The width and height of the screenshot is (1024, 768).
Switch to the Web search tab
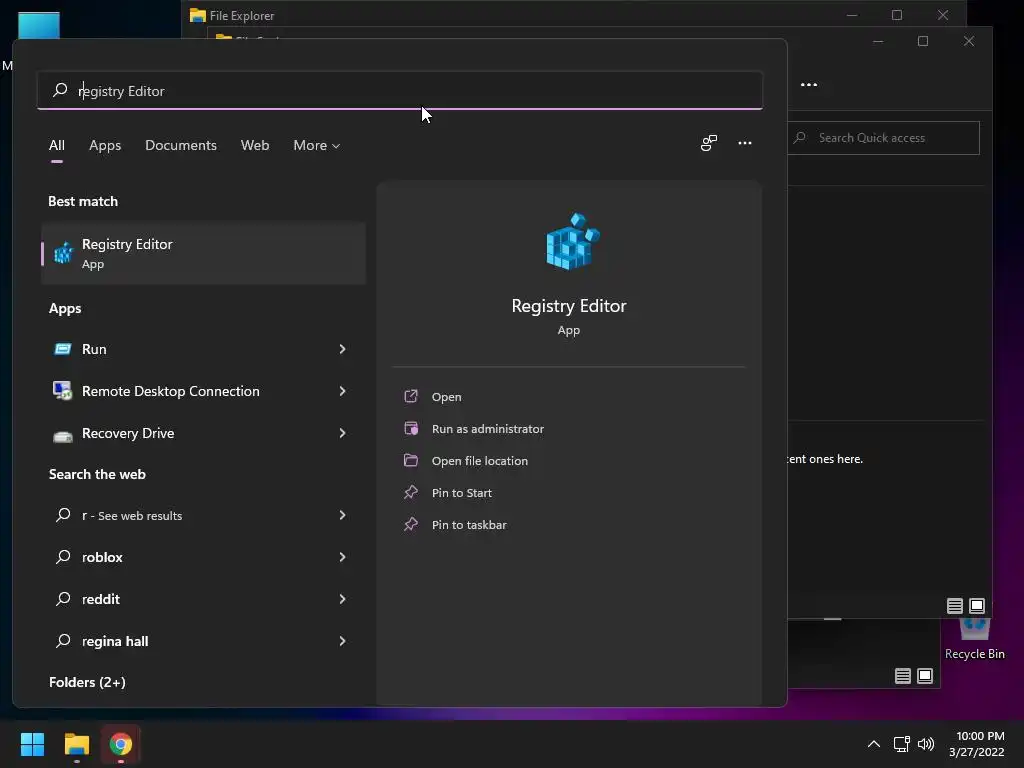(x=255, y=146)
